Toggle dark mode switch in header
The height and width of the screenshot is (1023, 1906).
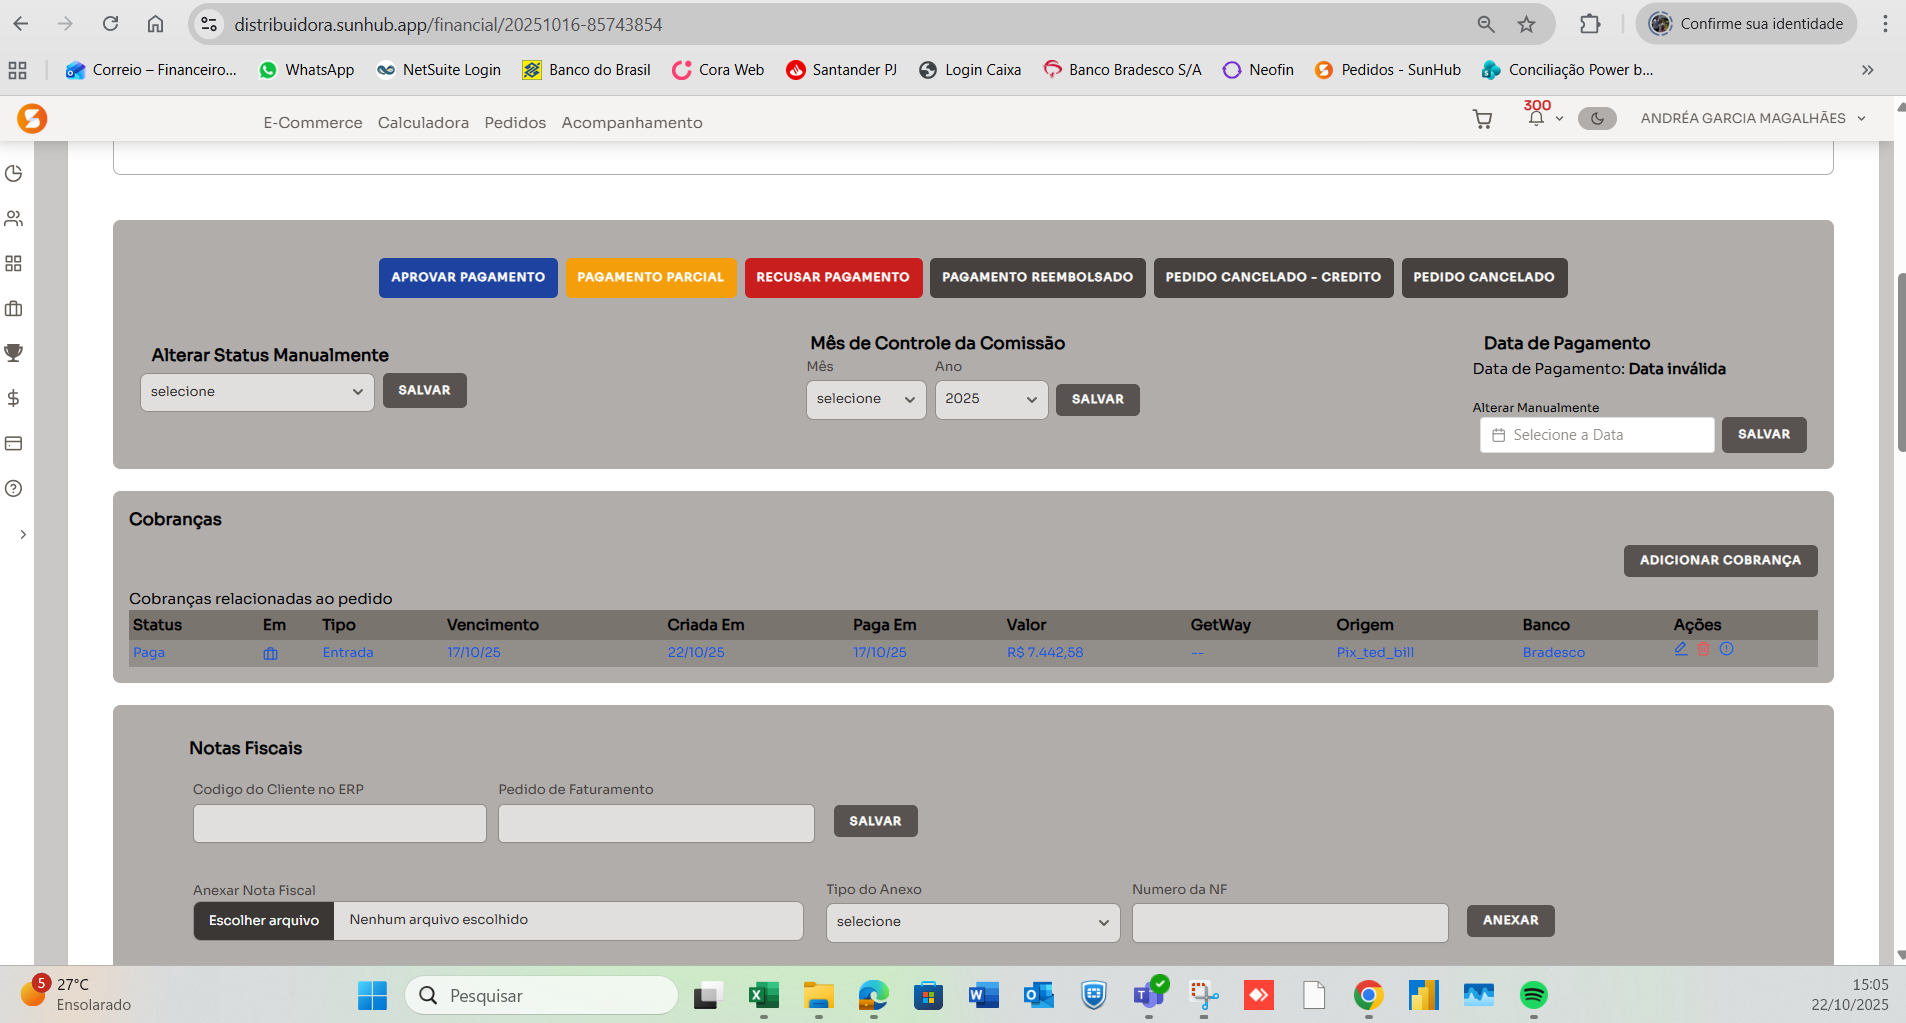click(1597, 118)
